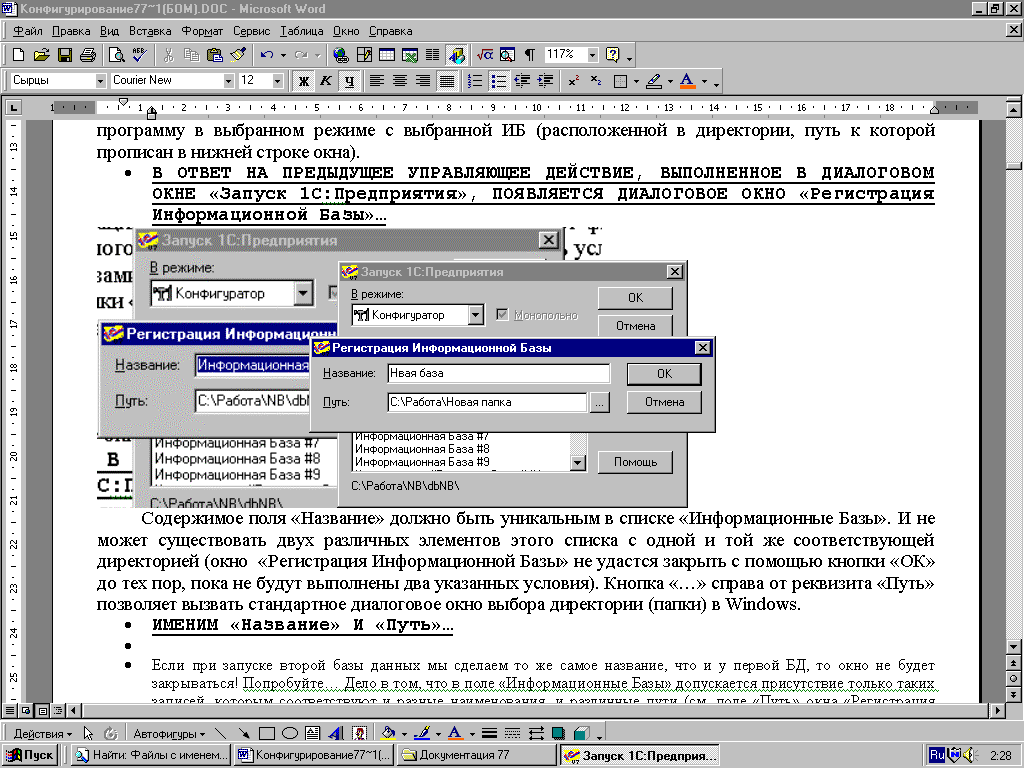Apply superscript formatting
The image size is (1024, 768).
(x=573, y=81)
